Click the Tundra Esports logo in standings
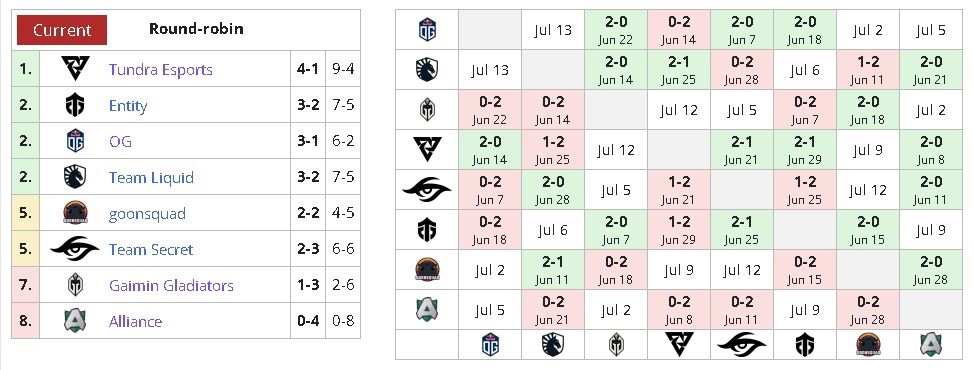Screen dimensions: 974x370 point(75,69)
